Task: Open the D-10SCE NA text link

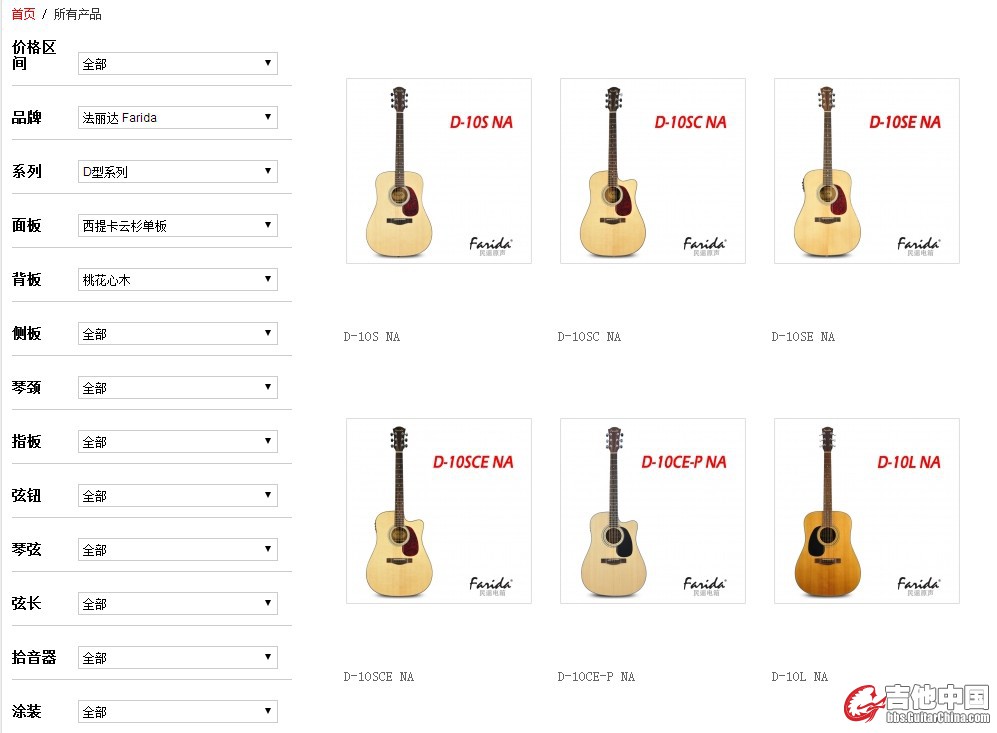Action: point(379,677)
